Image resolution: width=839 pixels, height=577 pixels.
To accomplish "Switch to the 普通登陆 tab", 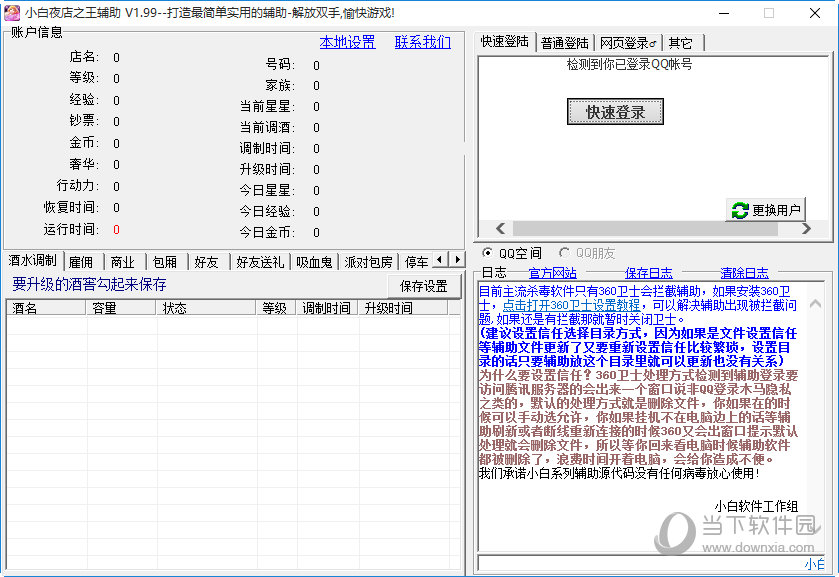I will click(565, 43).
